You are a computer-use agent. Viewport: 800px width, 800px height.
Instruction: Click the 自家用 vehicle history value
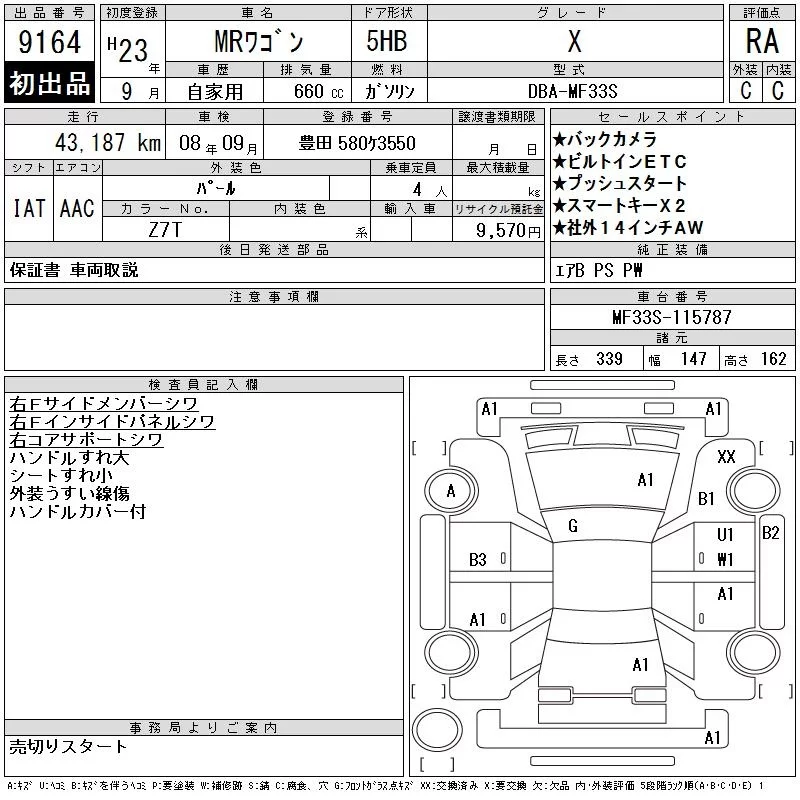[215, 92]
